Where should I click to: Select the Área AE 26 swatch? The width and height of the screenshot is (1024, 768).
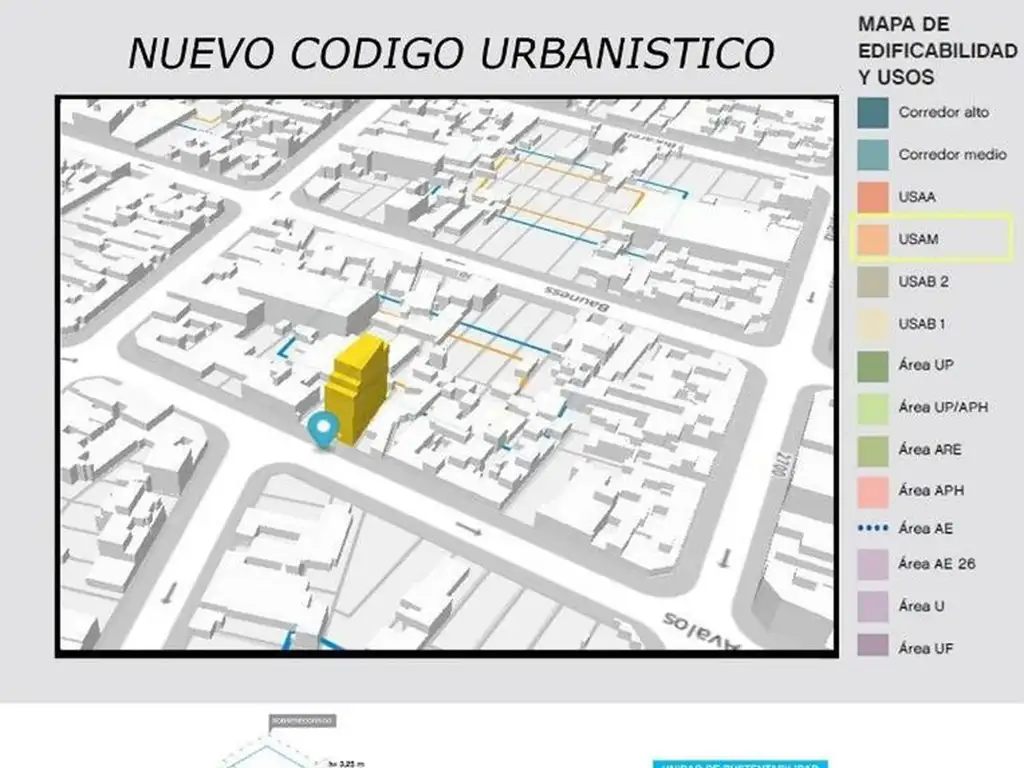tap(871, 564)
